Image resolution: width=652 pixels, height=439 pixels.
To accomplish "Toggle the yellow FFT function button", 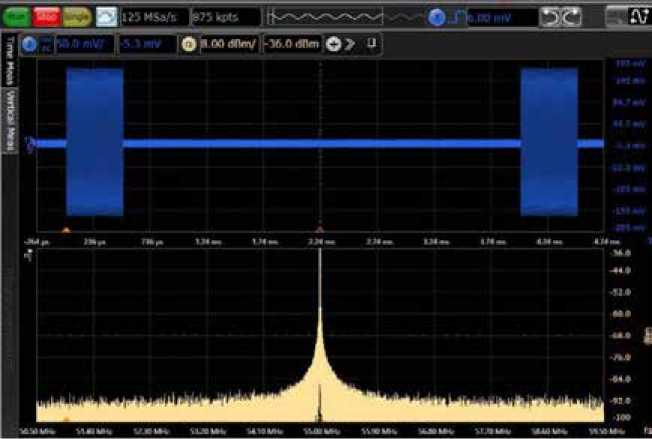I will pyautogui.click(x=189, y=45).
